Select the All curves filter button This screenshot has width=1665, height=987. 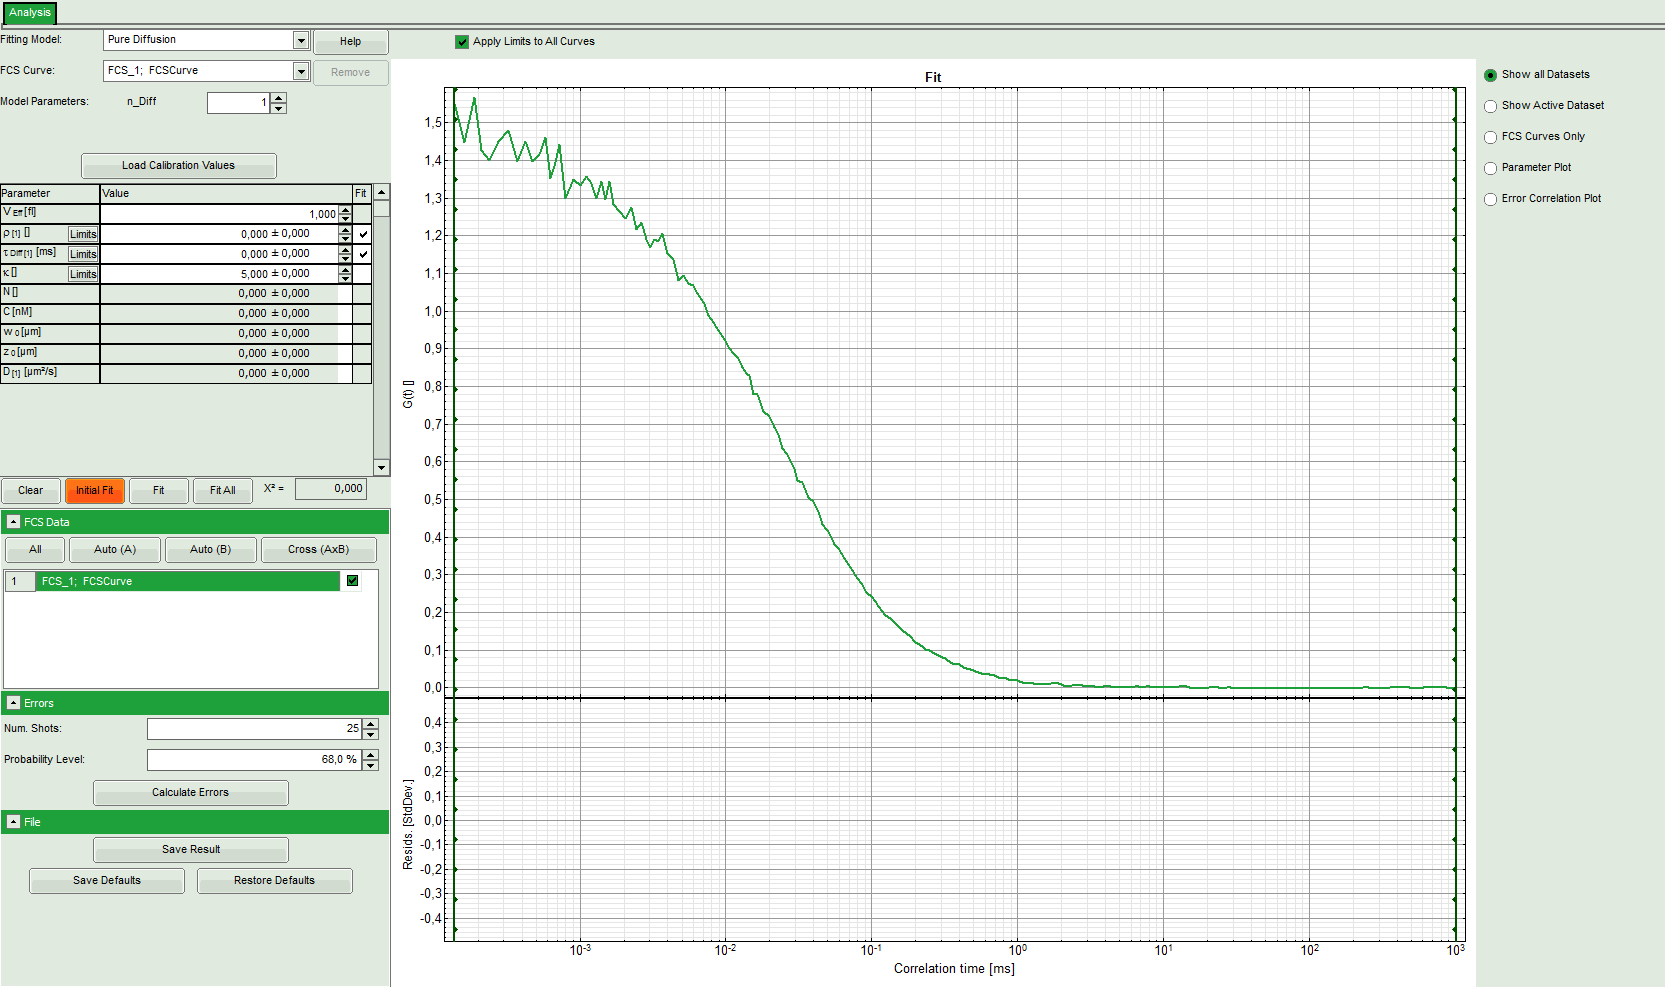(x=35, y=550)
